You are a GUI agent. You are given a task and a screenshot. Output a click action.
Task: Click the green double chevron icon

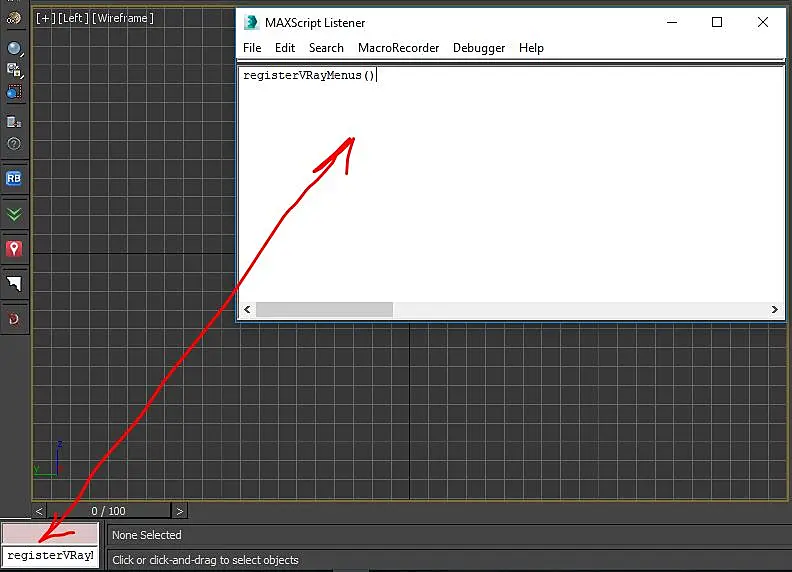(x=14, y=214)
